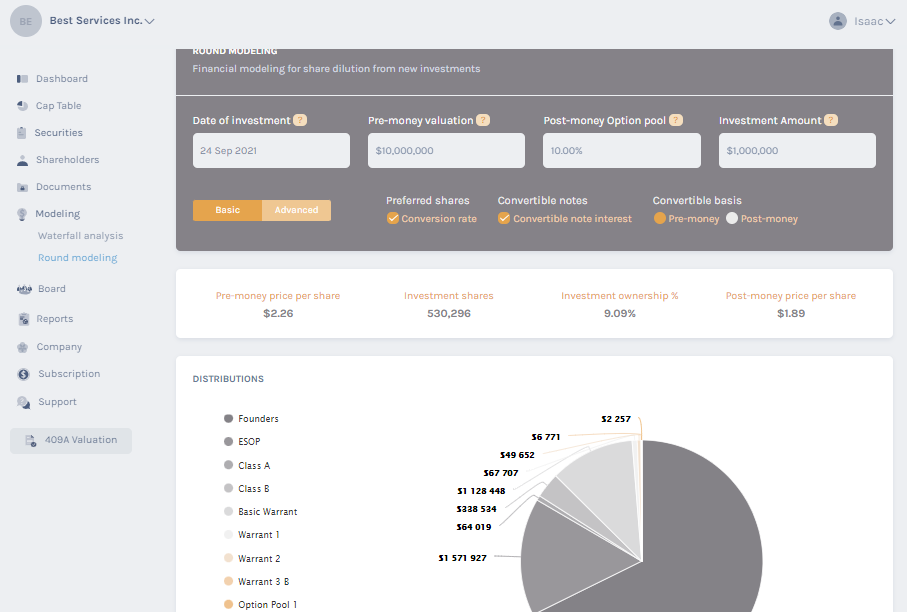Viewport: 907px width, 612px height.
Task: Click the Support chat icon
Action: [24, 402]
